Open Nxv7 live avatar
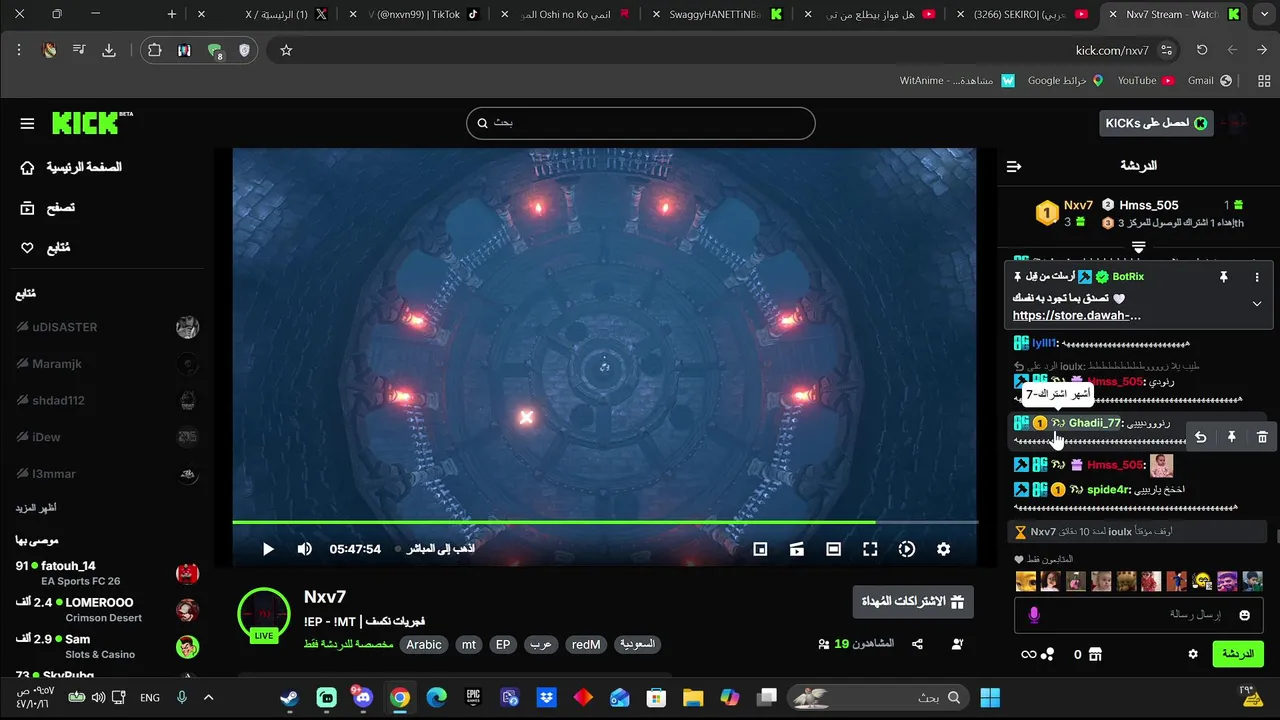1280x720 pixels. 264,614
